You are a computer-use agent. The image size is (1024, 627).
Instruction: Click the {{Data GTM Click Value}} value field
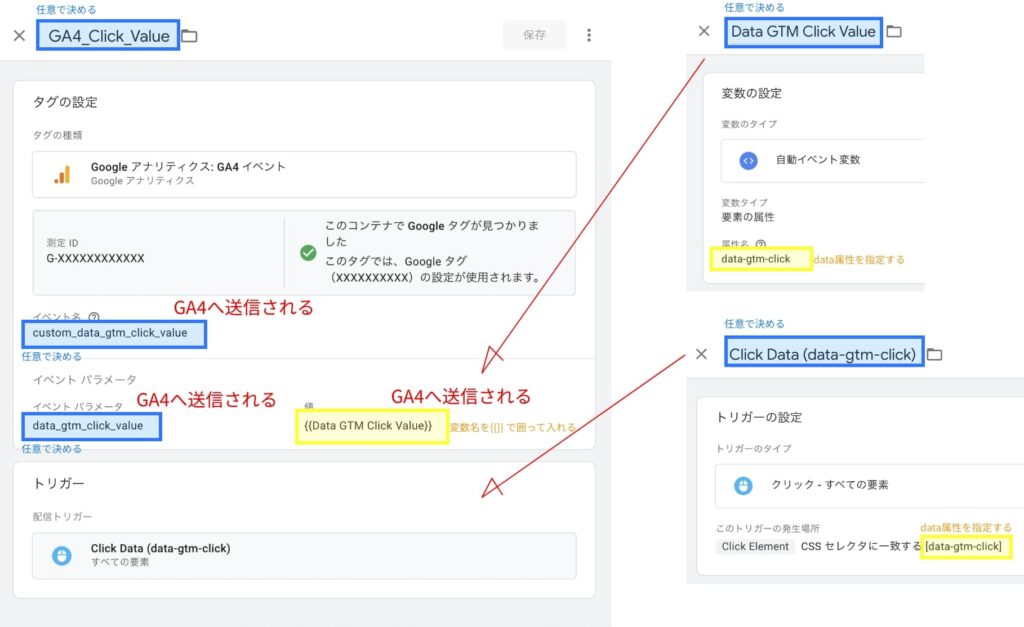(371, 426)
